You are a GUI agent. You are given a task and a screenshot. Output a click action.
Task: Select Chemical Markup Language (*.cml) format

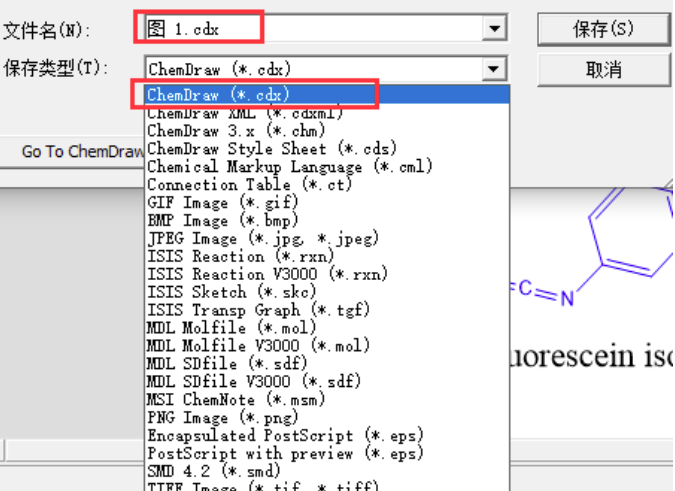327,167
